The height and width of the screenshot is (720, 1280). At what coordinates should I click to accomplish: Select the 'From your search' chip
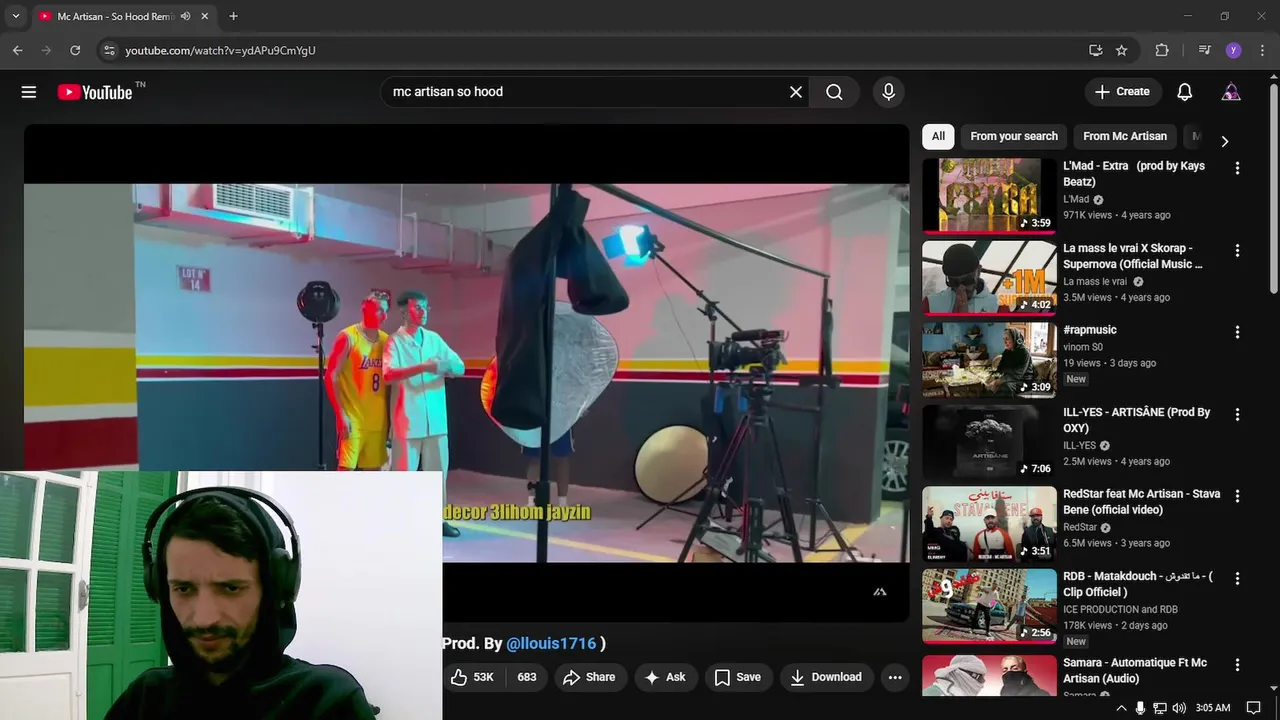click(x=1014, y=136)
